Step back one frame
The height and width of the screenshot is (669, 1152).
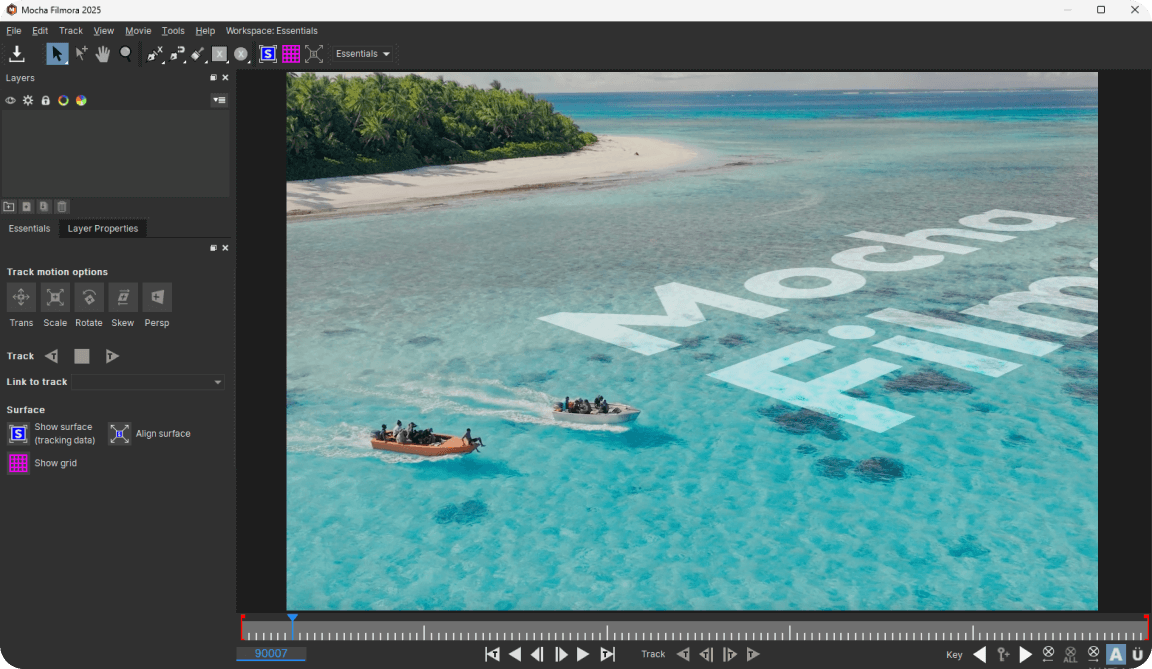coord(538,654)
